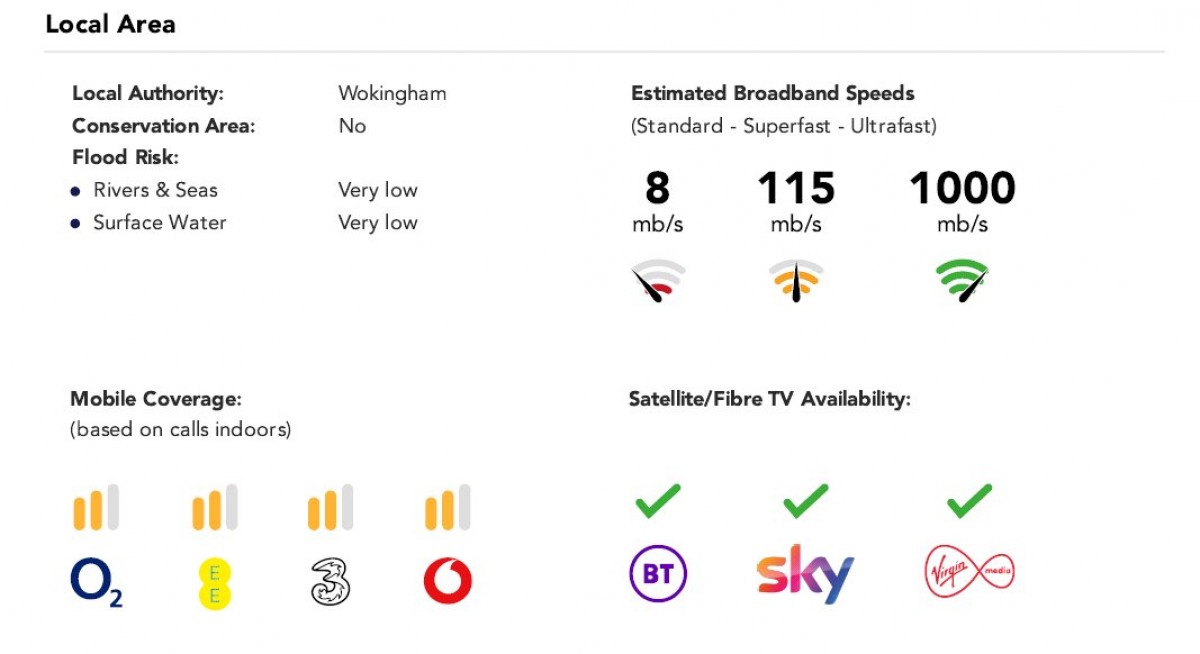
Task: Click the green ultrafast speed gauge
Action: [962, 281]
